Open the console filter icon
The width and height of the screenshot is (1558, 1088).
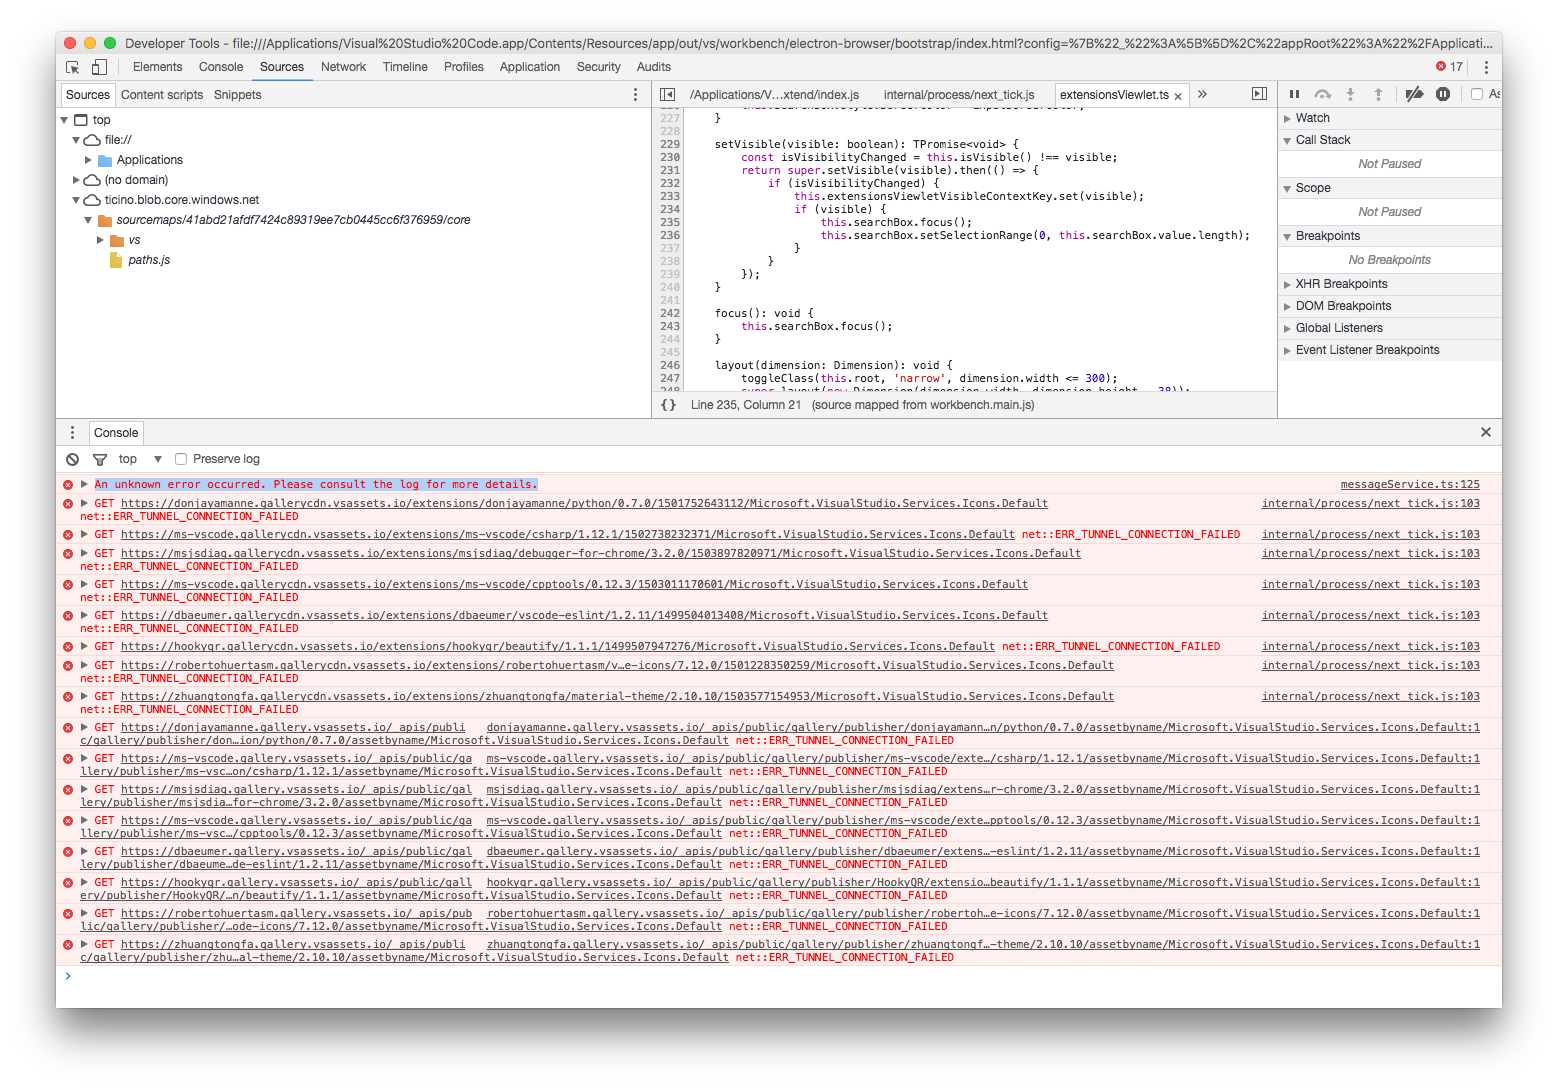click(x=99, y=458)
